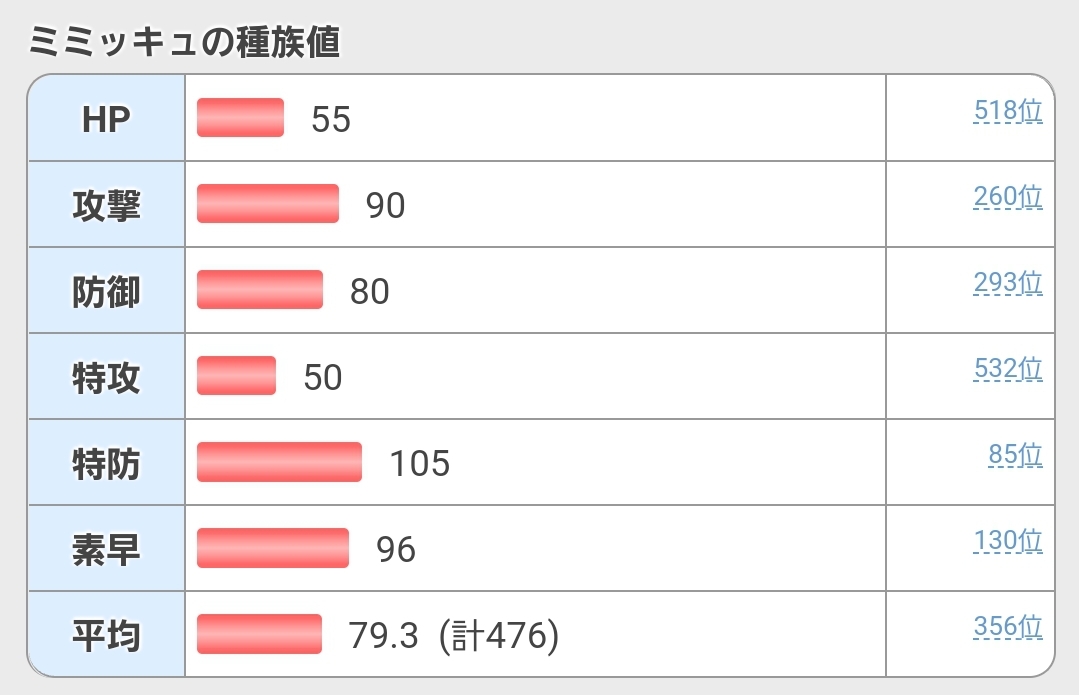Click the 攻撃 red stat bar
The width and height of the screenshot is (1079, 695).
268,204
